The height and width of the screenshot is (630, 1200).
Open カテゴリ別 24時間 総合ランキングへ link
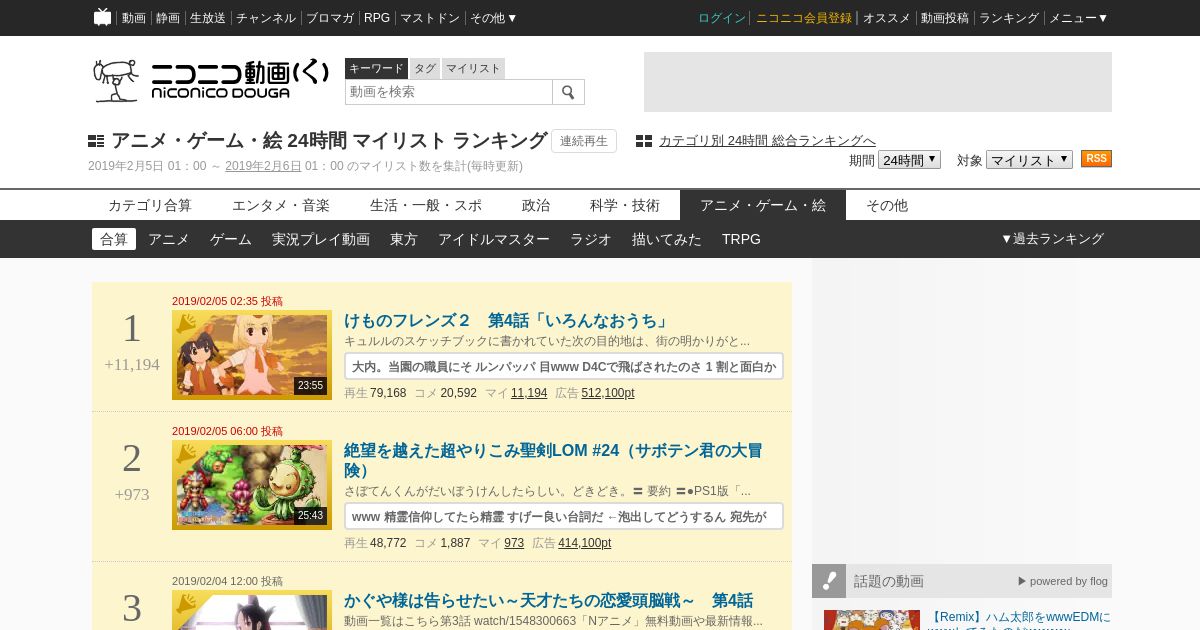pos(767,141)
